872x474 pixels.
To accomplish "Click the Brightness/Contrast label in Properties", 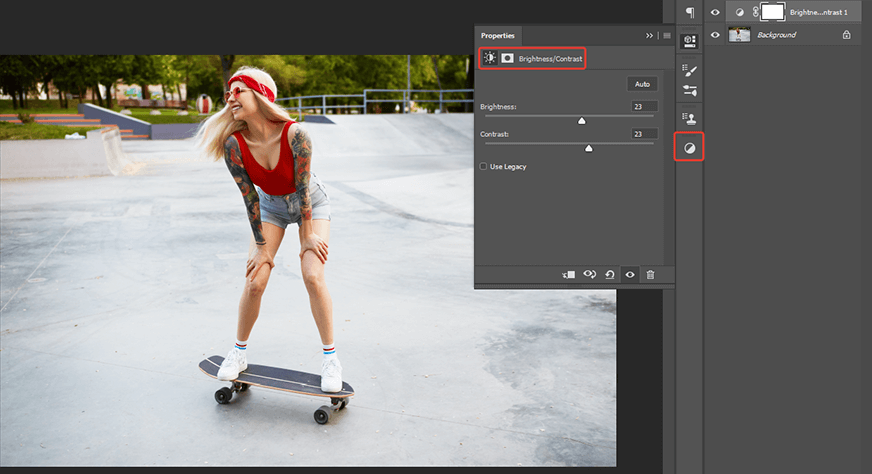I will pyautogui.click(x=550, y=58).
